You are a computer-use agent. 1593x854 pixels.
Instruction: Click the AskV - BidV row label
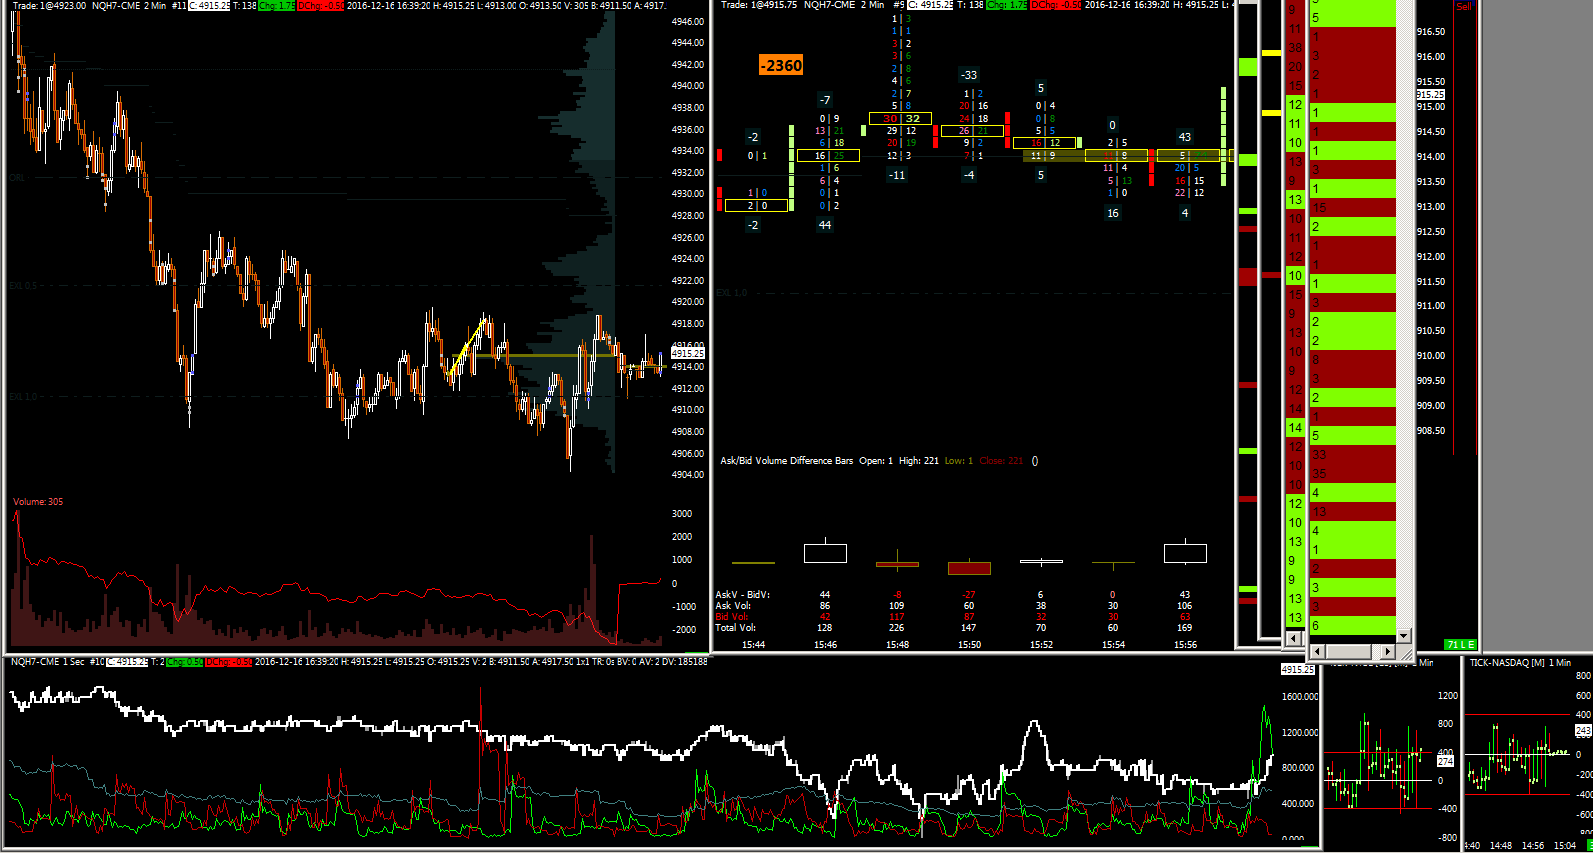click(x=741, y=595)
